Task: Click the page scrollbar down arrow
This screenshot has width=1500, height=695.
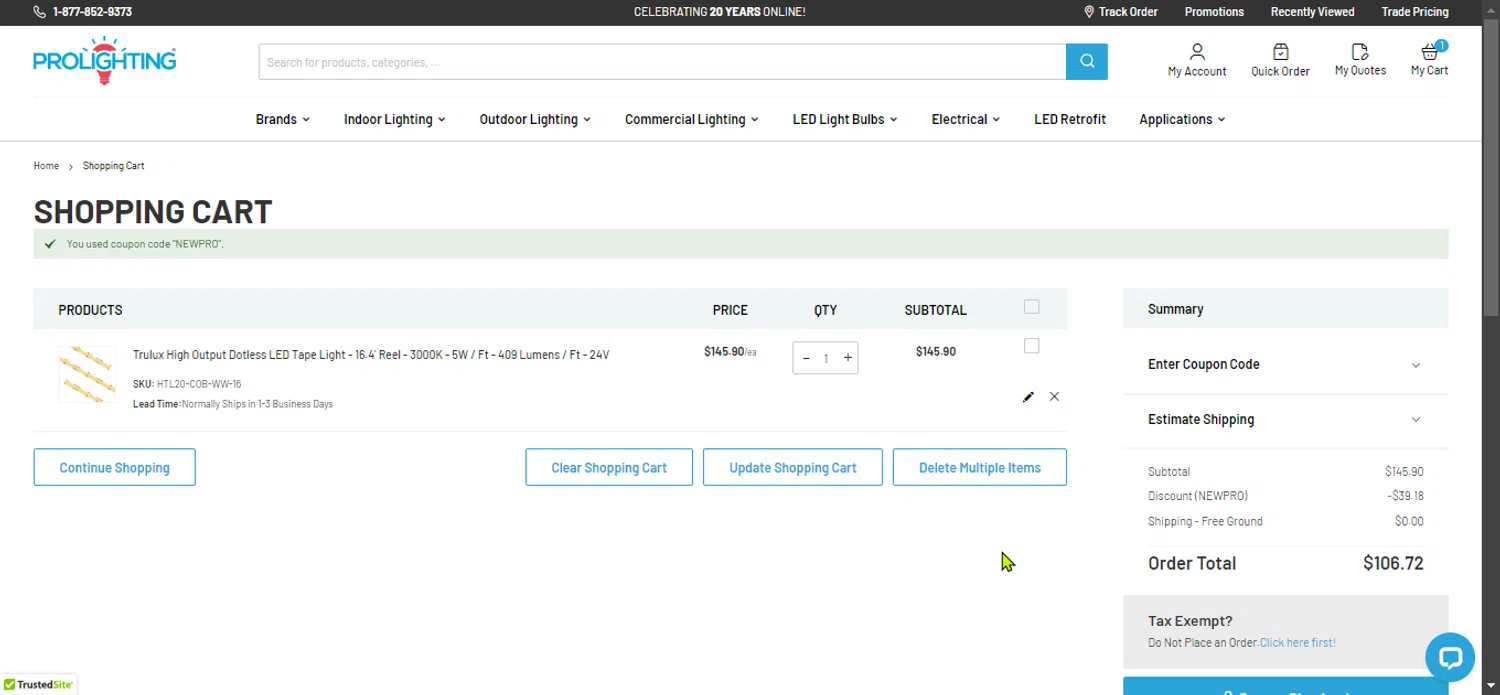Action: (1490, 686)
